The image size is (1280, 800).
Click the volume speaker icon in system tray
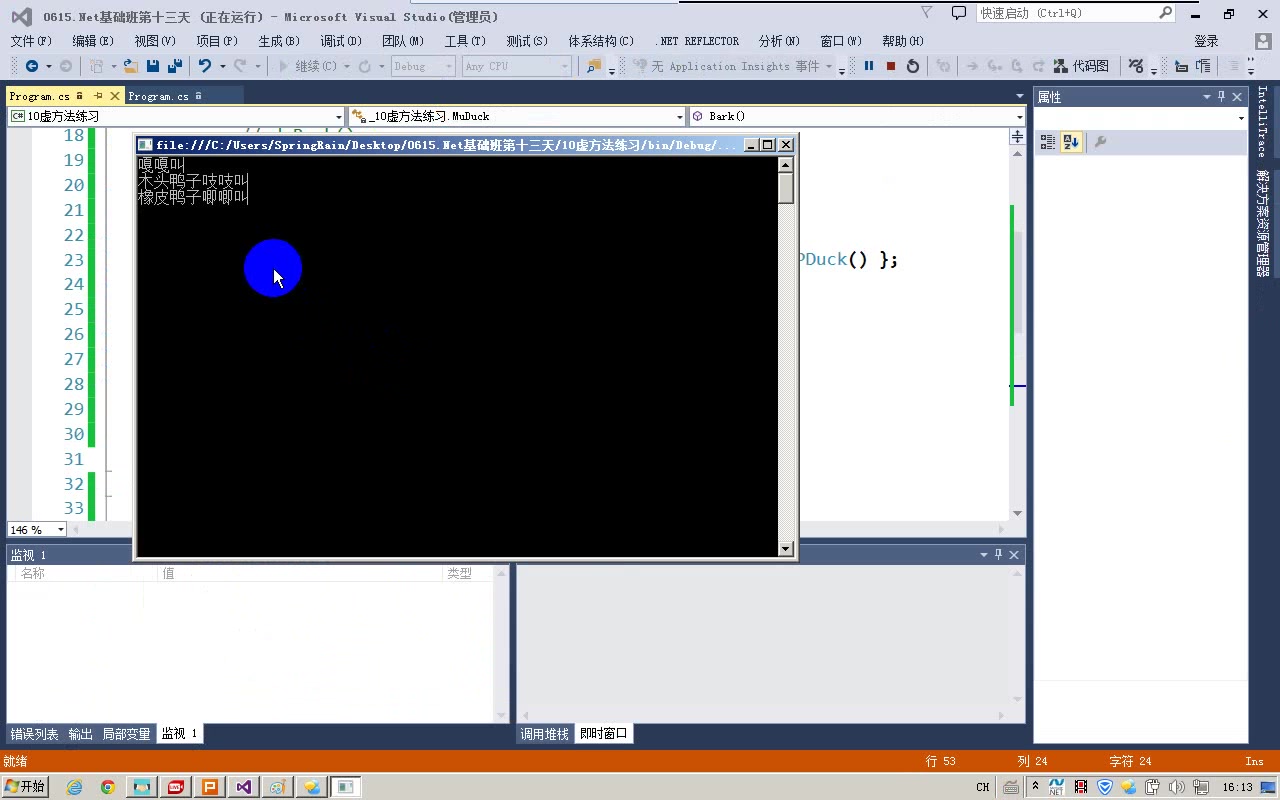pos(1176,787)
